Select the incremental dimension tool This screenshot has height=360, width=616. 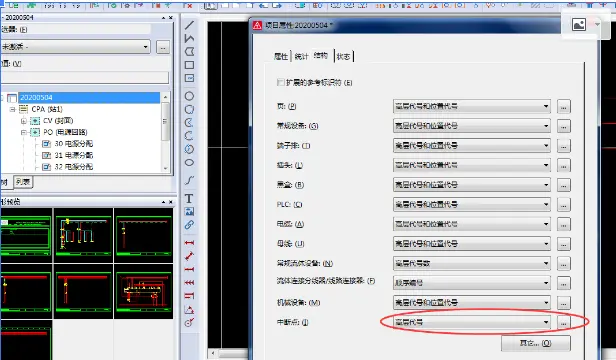pyautogui.click(x=189, y=283)
